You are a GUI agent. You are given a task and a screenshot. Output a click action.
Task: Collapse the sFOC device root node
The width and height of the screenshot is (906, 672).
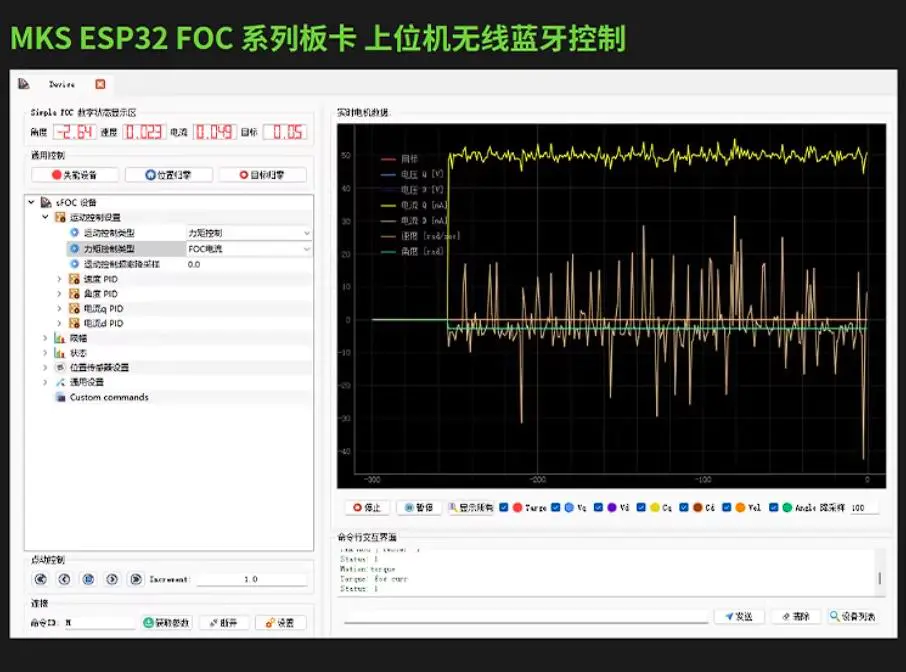click(31, 202)
